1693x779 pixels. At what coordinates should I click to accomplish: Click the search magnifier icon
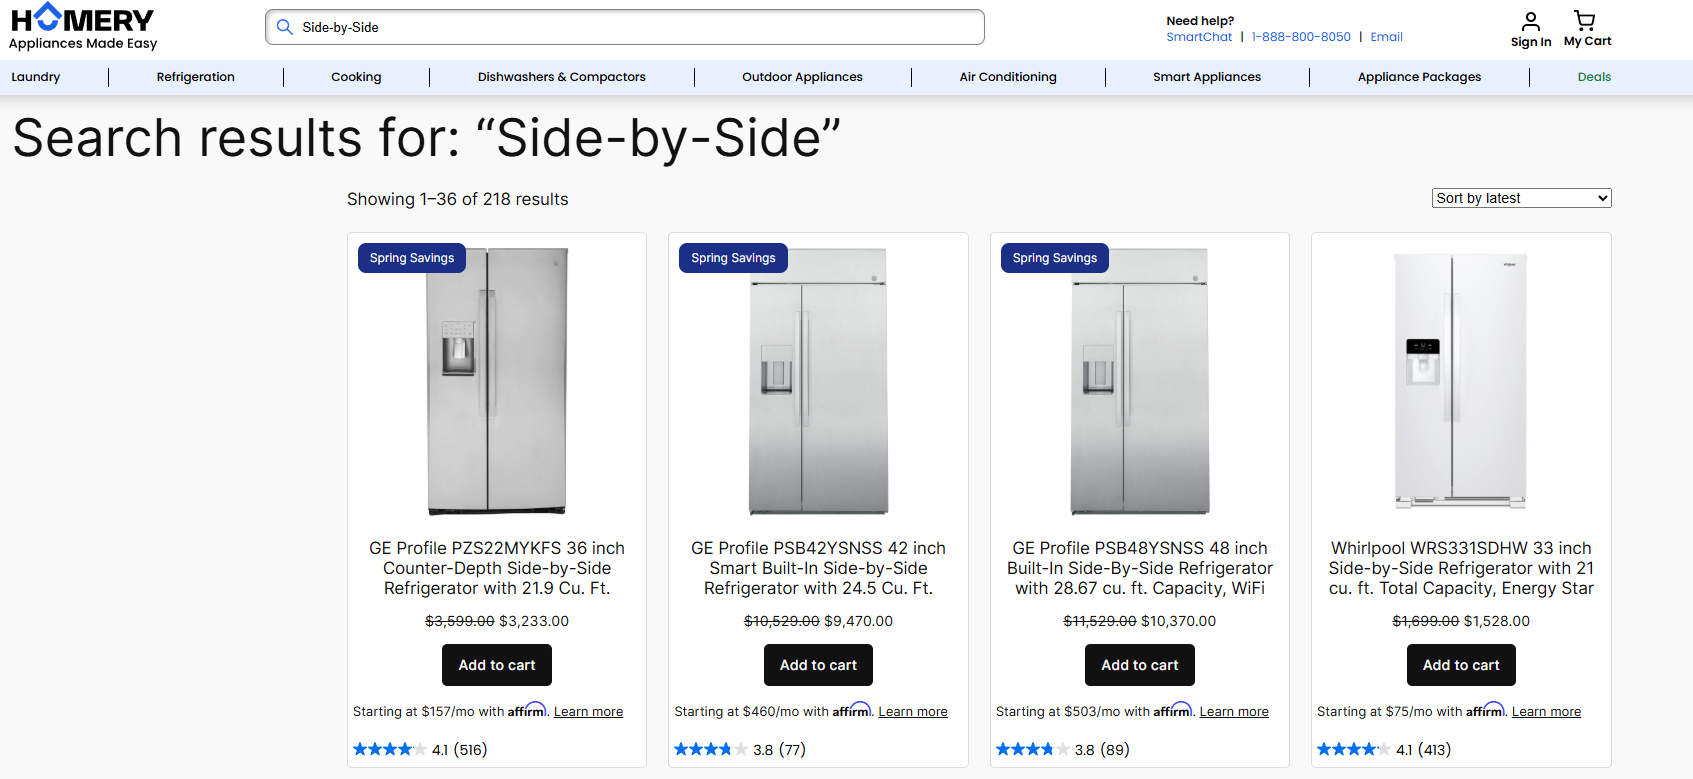point(285,27)
